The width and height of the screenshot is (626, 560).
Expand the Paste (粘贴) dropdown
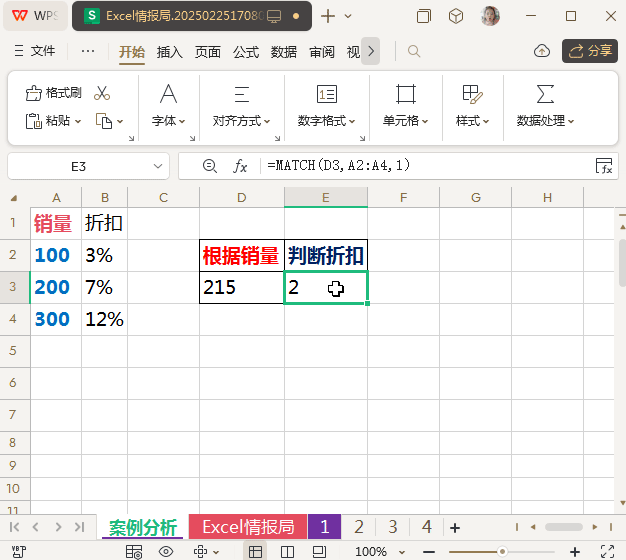[x=78, y=121]
